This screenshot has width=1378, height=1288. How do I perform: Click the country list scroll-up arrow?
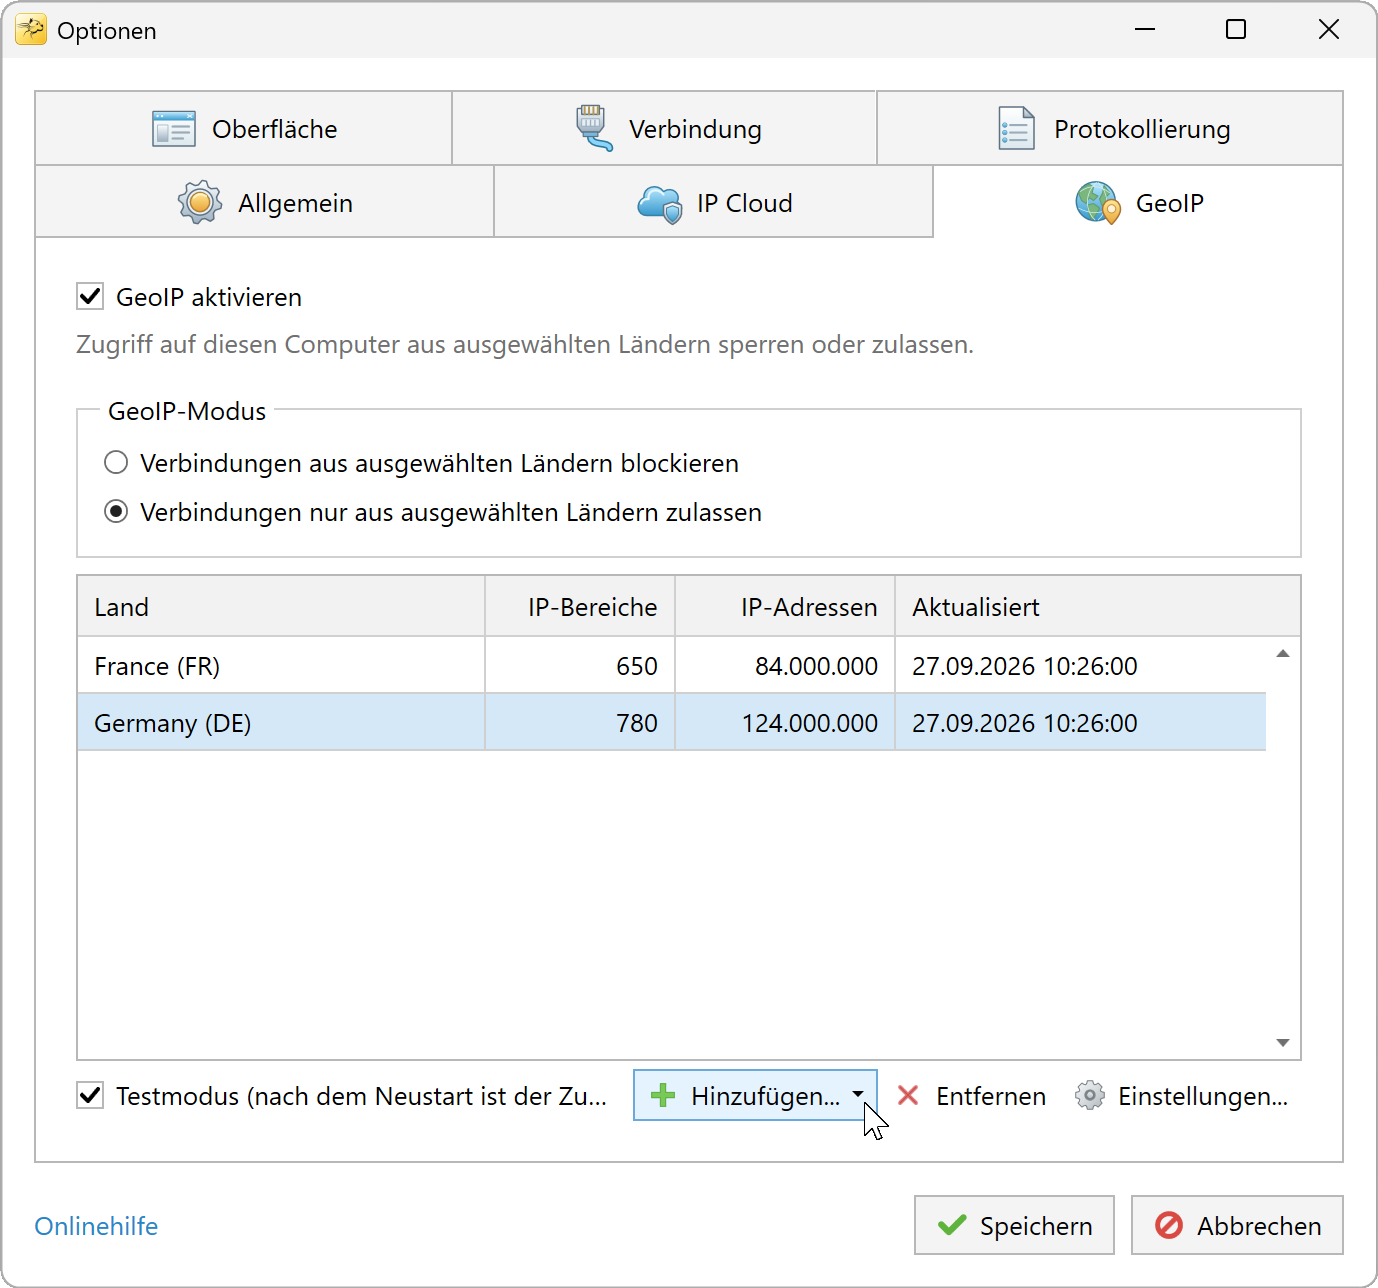click(1283, 654)
